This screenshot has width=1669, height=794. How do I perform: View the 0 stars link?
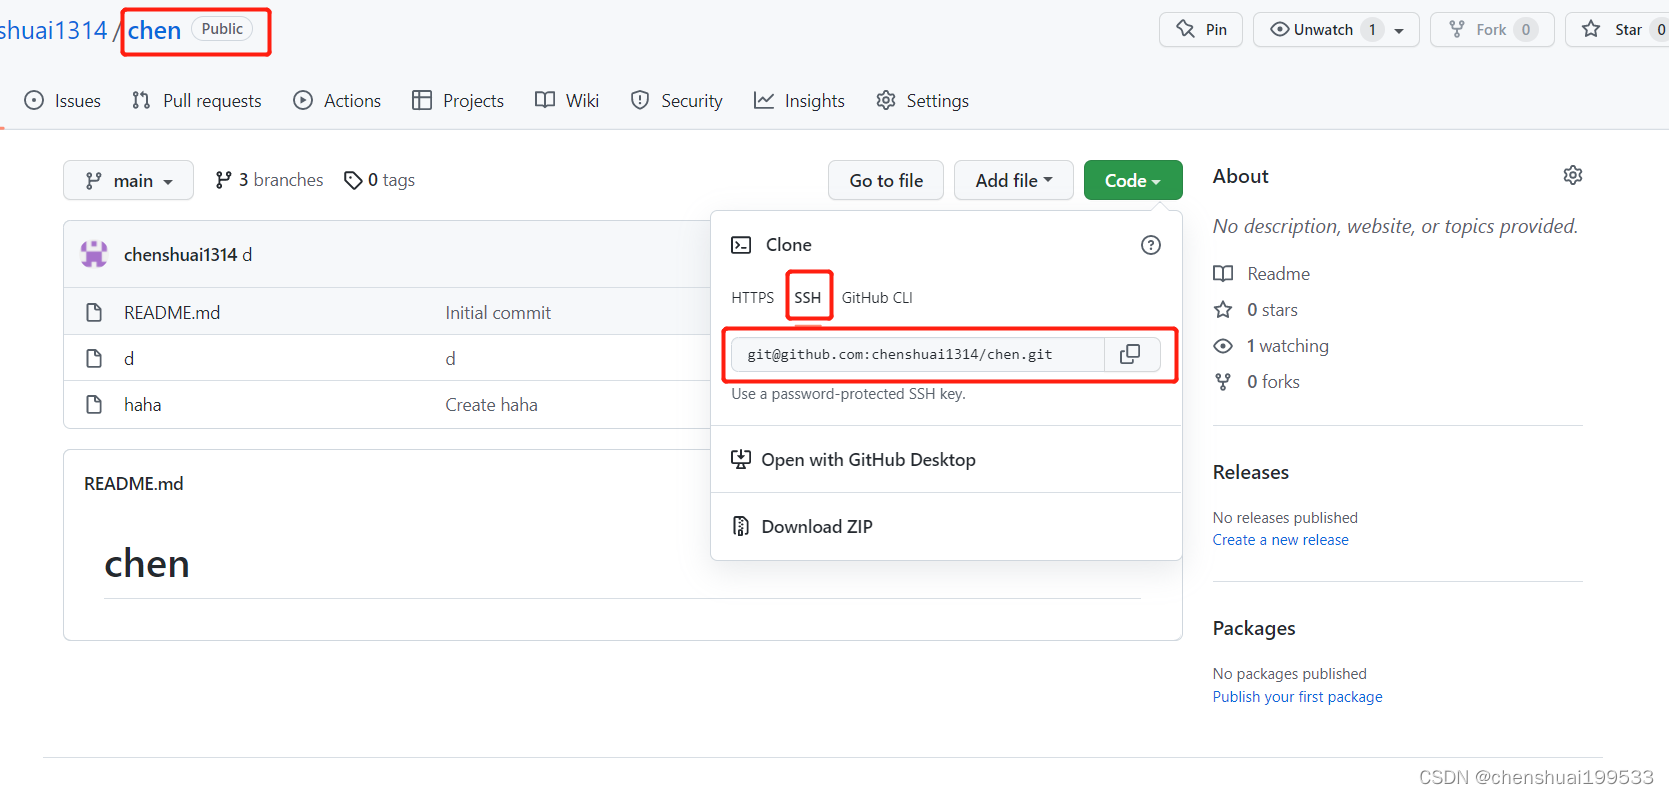[1272, 310]
